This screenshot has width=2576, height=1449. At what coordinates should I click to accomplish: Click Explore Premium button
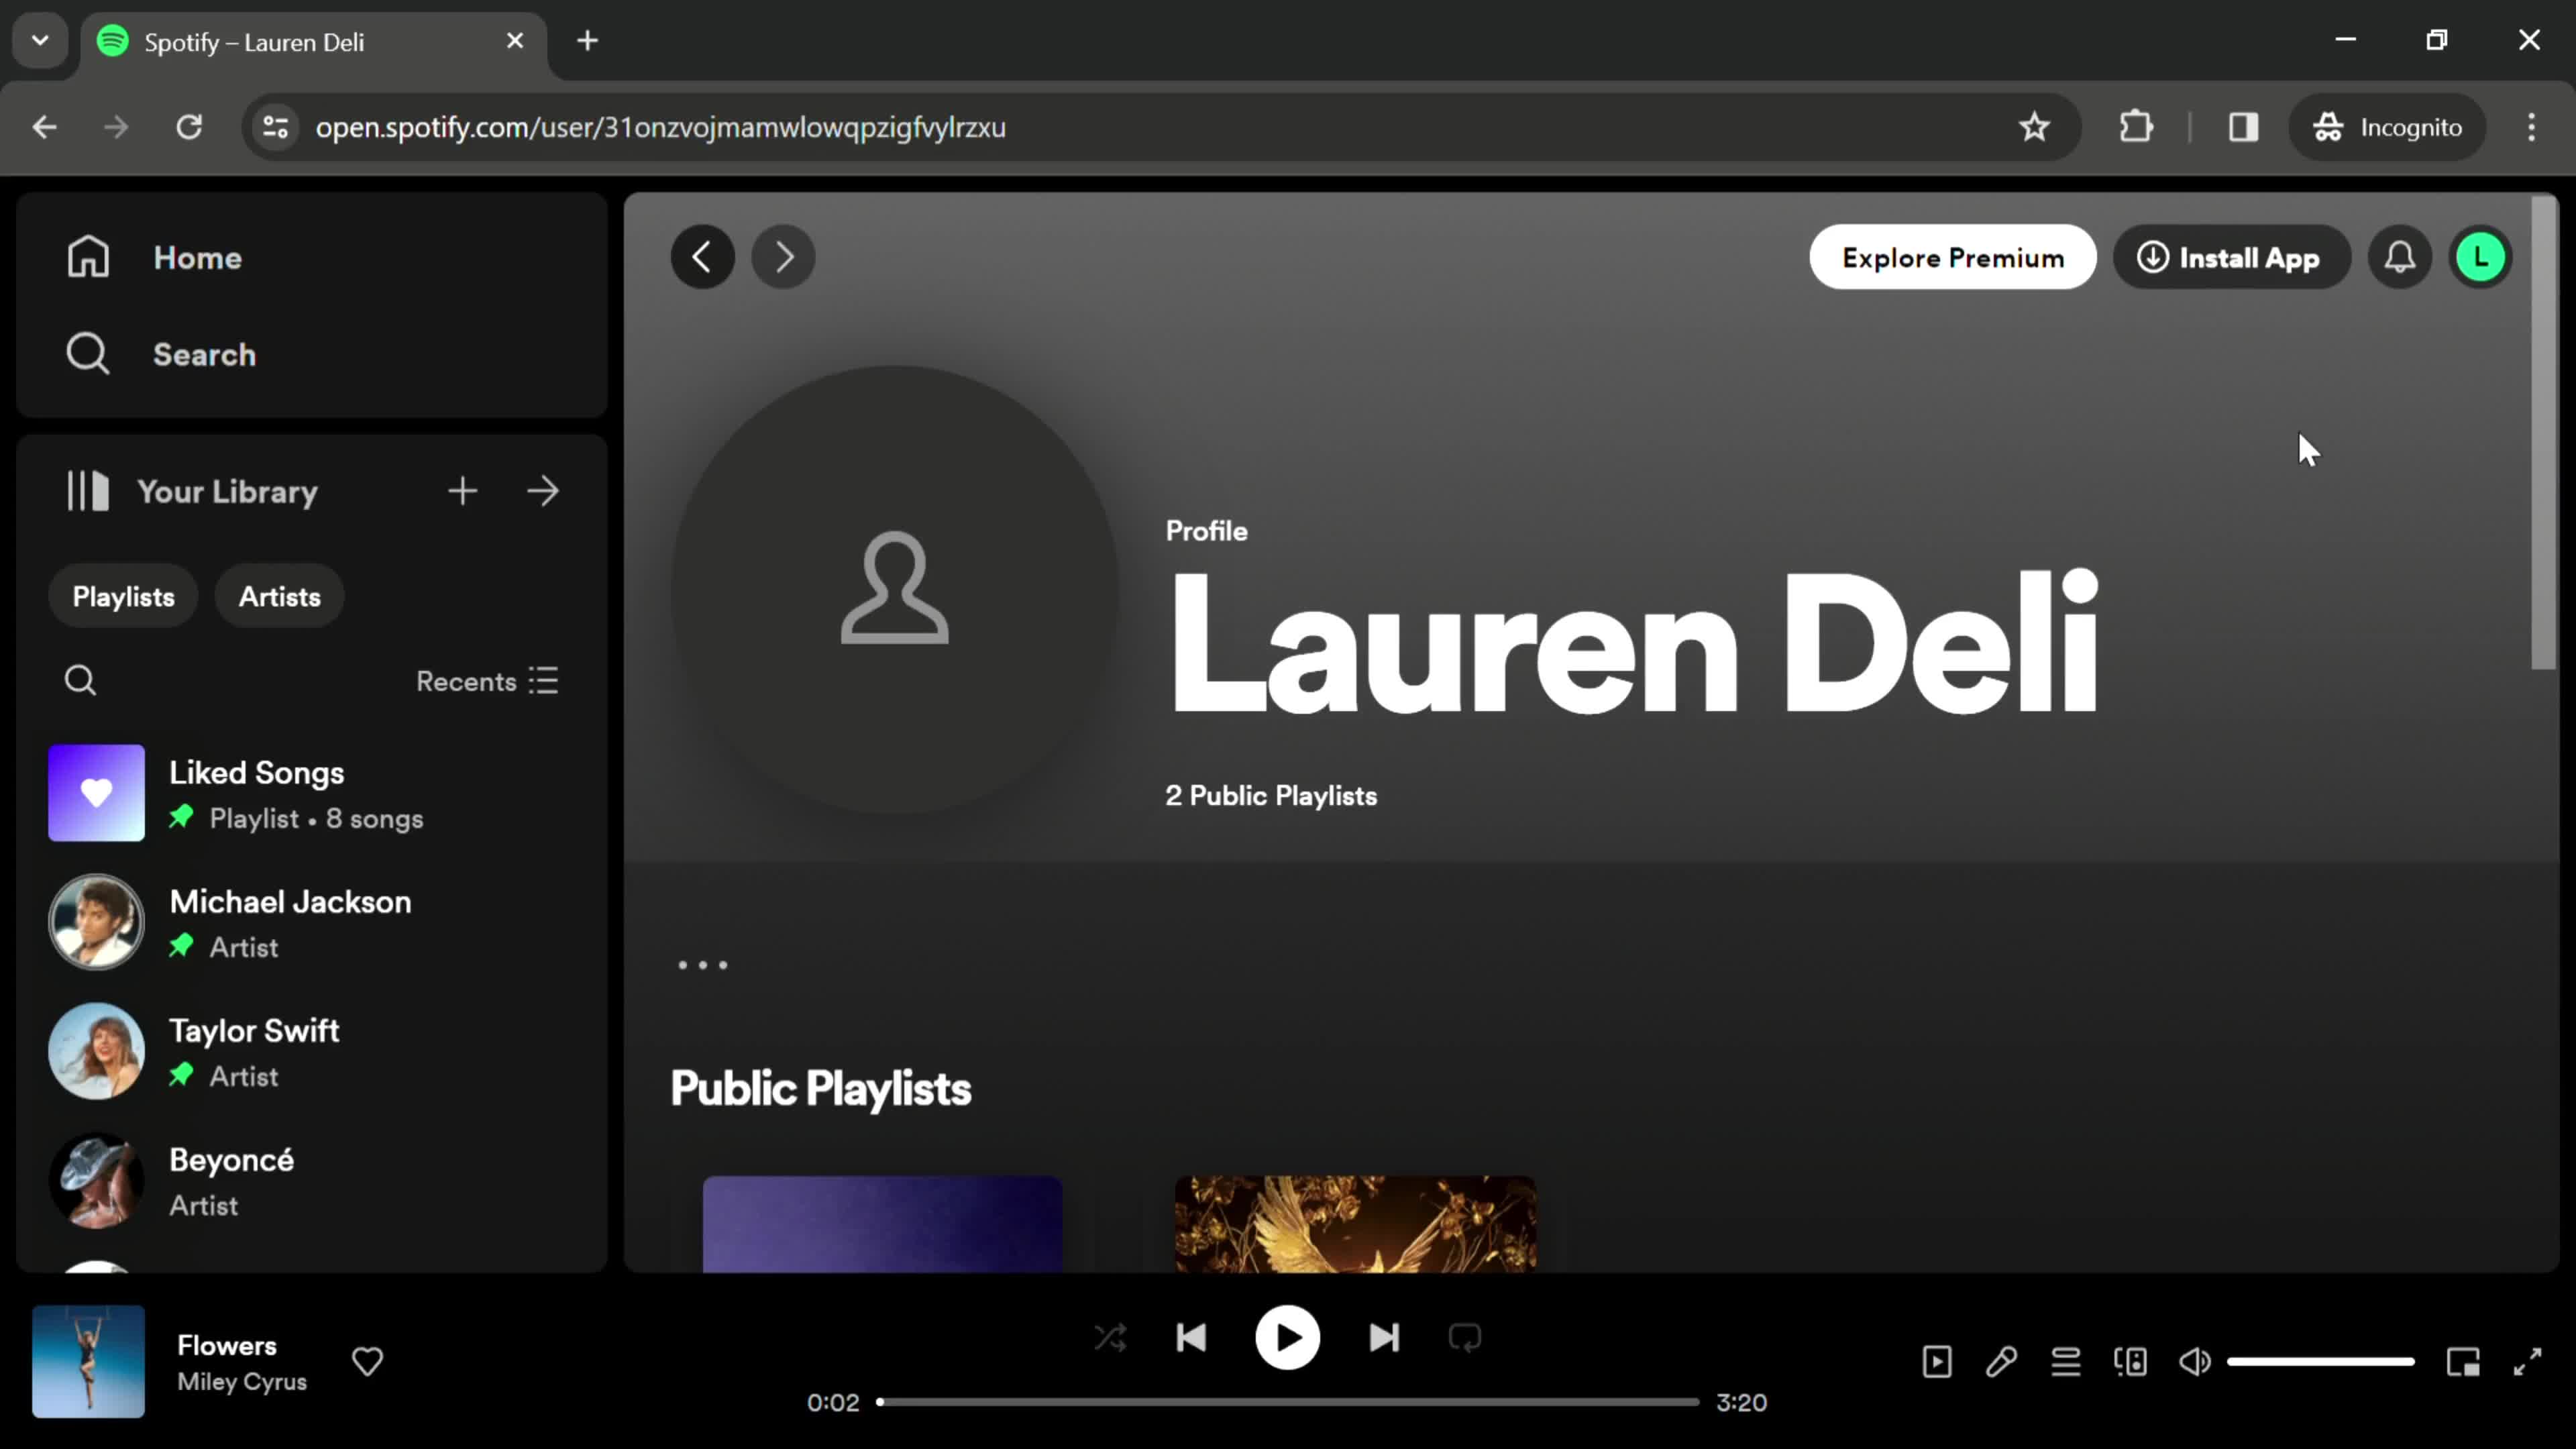click(x=1953, y=257)
